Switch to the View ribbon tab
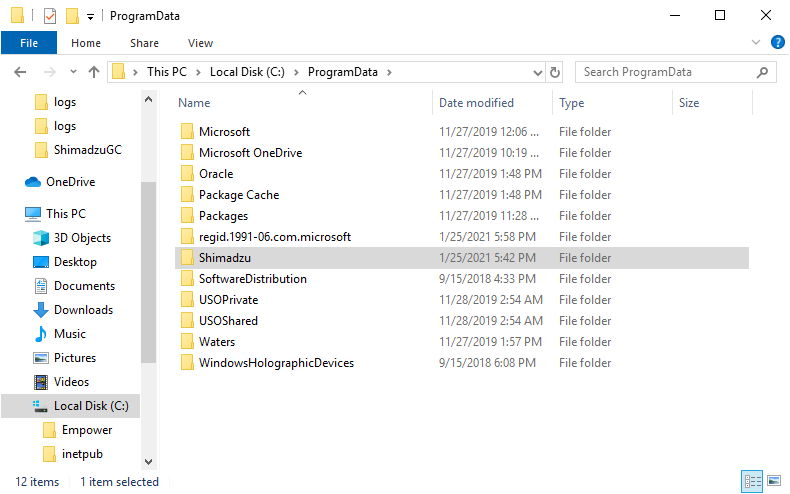This screenshot has height=494, width=790. 200,43
